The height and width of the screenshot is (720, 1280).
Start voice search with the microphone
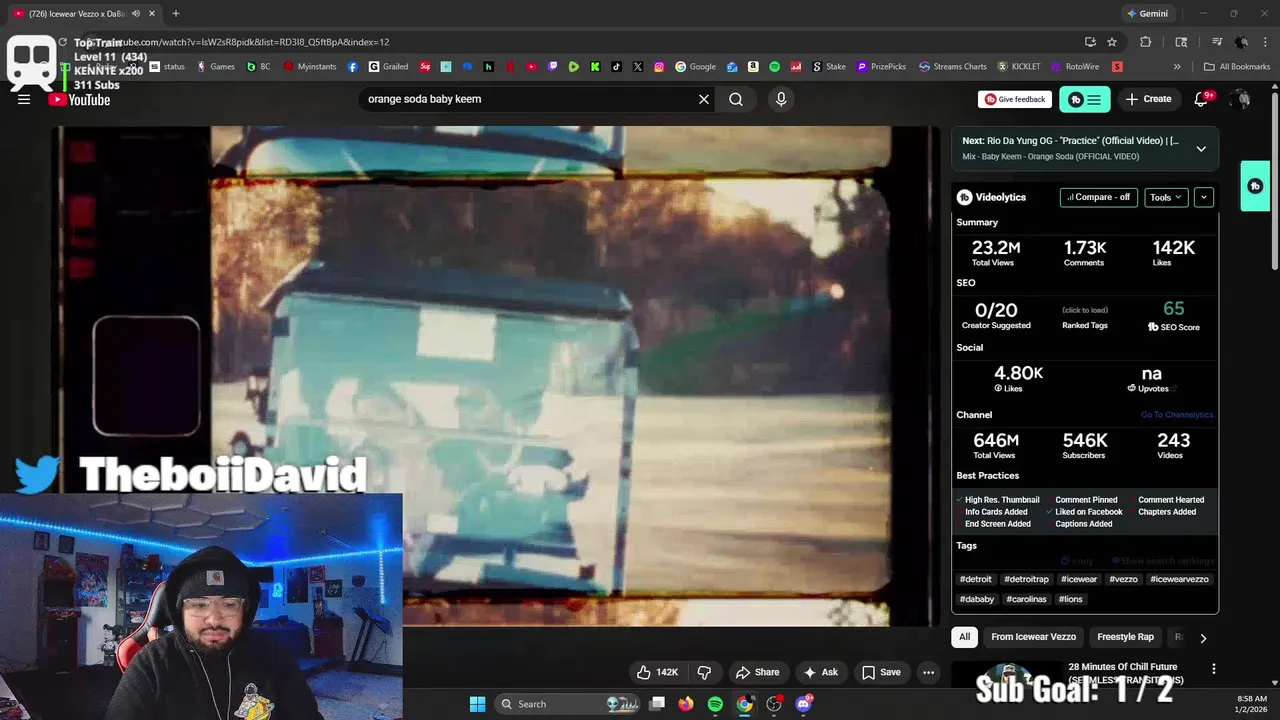781,99
